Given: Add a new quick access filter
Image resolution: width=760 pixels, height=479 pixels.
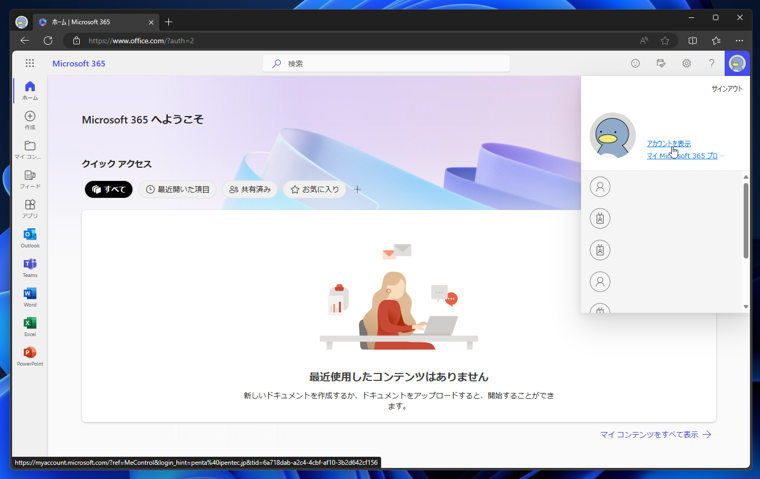Looking at the screenshot, I should point(357,189).
